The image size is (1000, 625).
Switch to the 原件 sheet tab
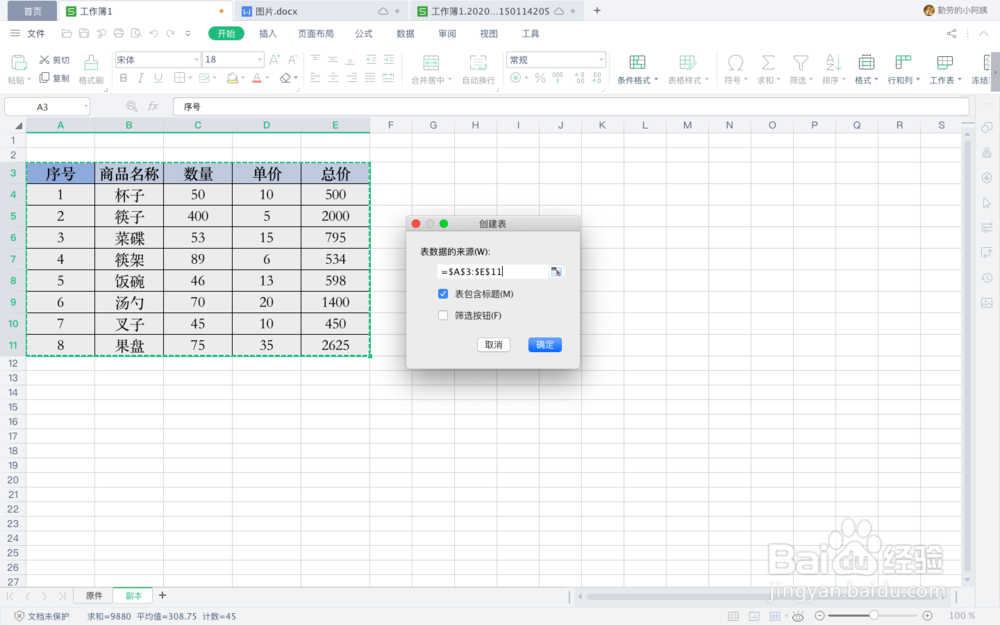(95, 594)
